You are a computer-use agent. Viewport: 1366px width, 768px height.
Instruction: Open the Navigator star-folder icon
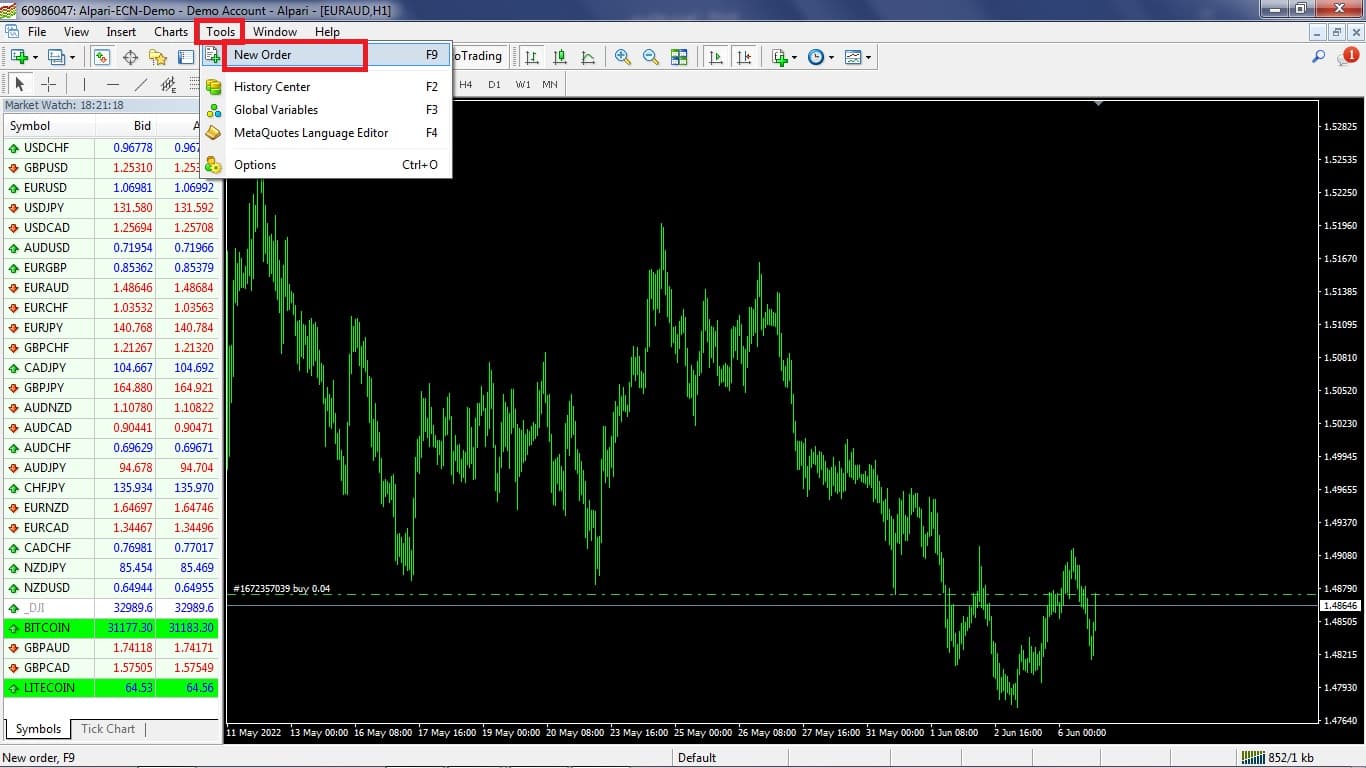tap(158, 57)
